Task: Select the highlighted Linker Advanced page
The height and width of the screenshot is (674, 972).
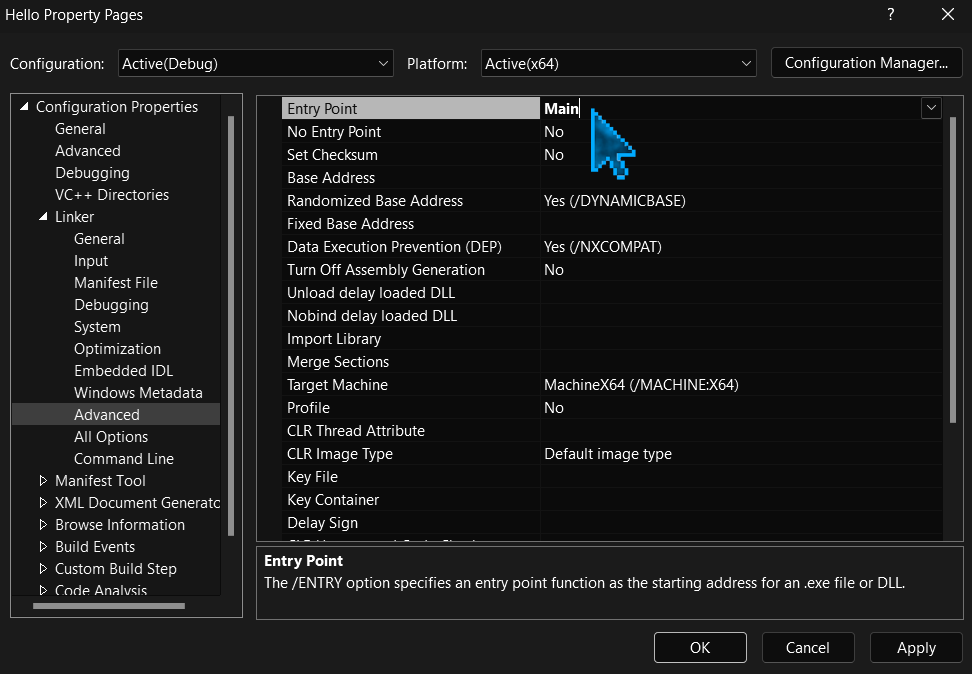Action: [x=117, y=414]
